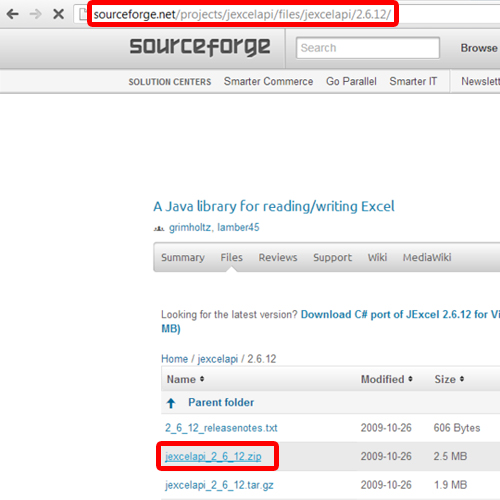This screenshot has width=500, height=500.
Task: Click the 2.6.12 breadcrumb text
Action: click(262, 359)
